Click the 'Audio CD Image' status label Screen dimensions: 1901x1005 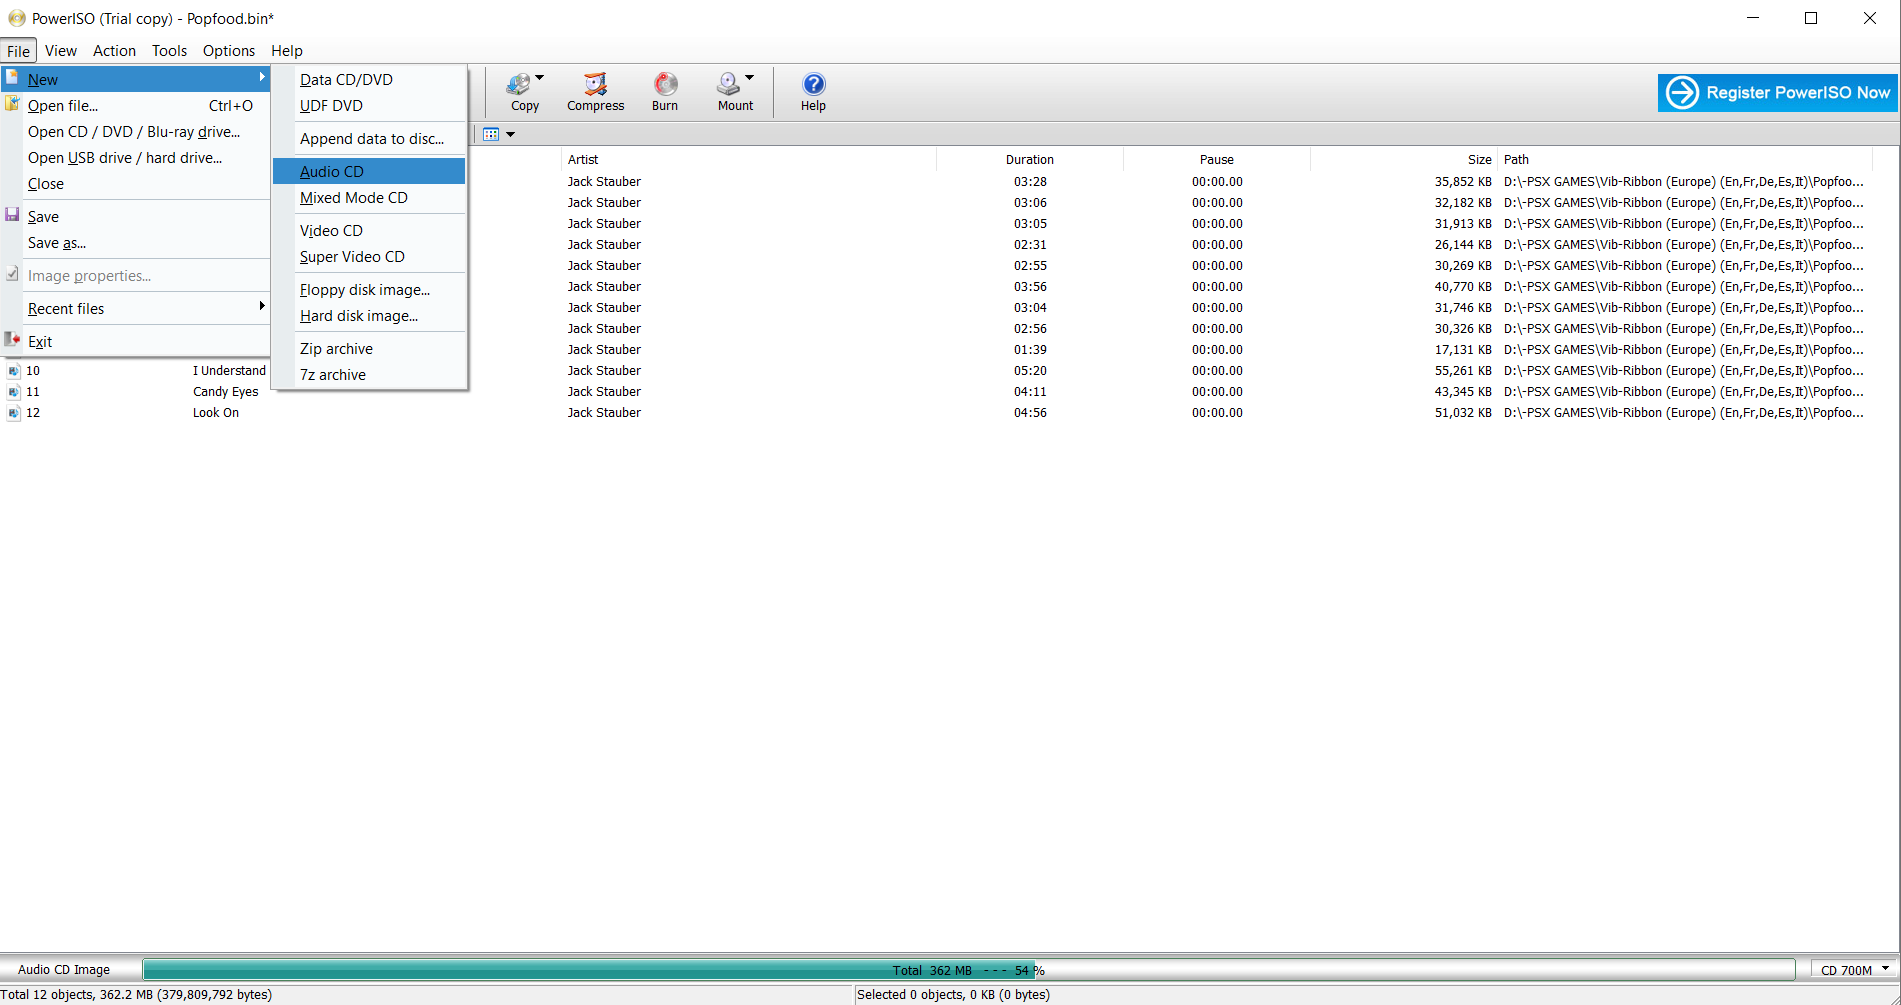pos(64,970)
